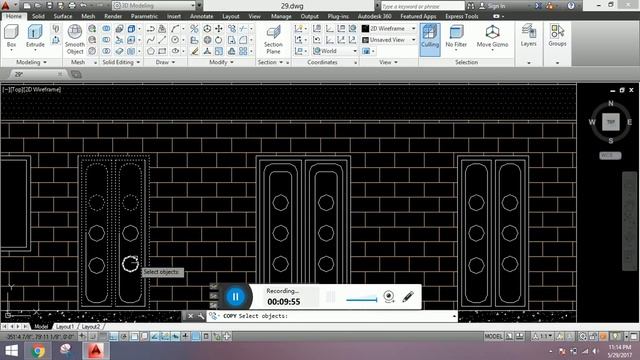This screenshot has height=360, width=640.
Task: Expand the Modeling panel
Action: tap(31, 62)
